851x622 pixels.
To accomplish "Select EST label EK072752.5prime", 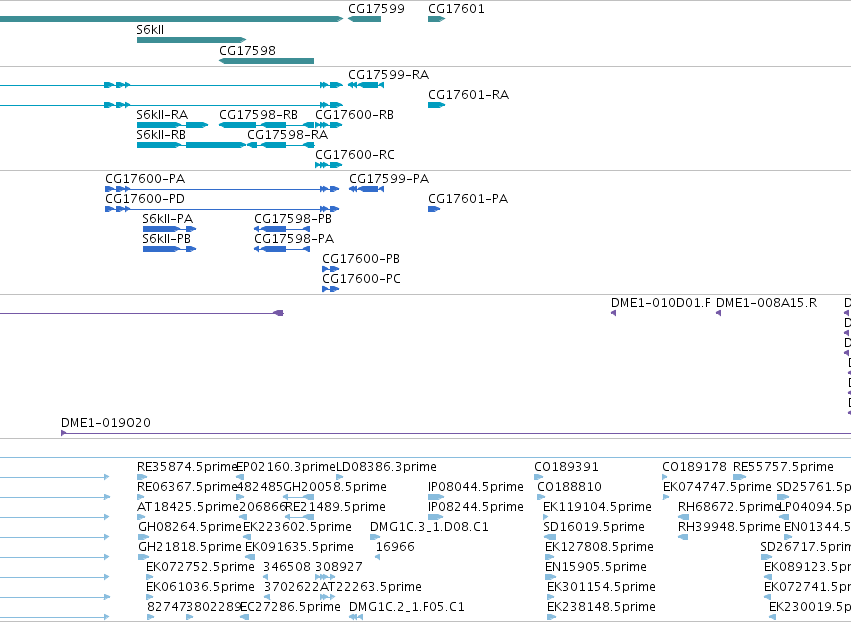I will point(200,567).
